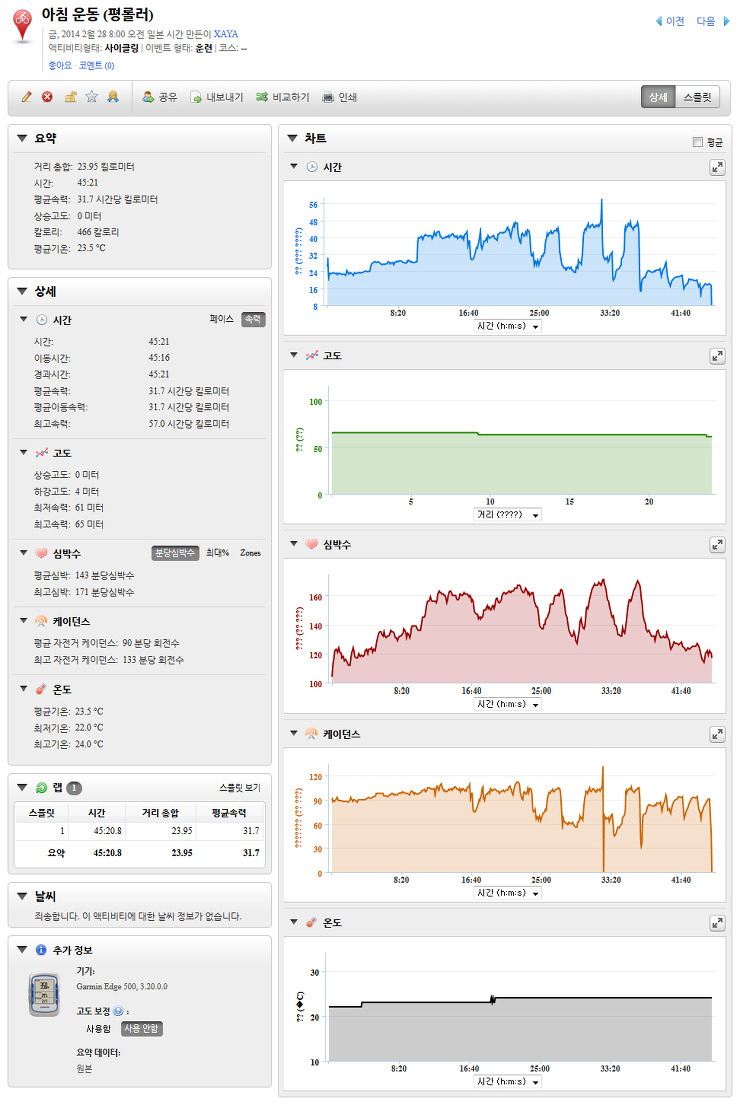Screen dimensions: 740x1105
Task: Go to next activity with 다음
Action: point(713,21)
